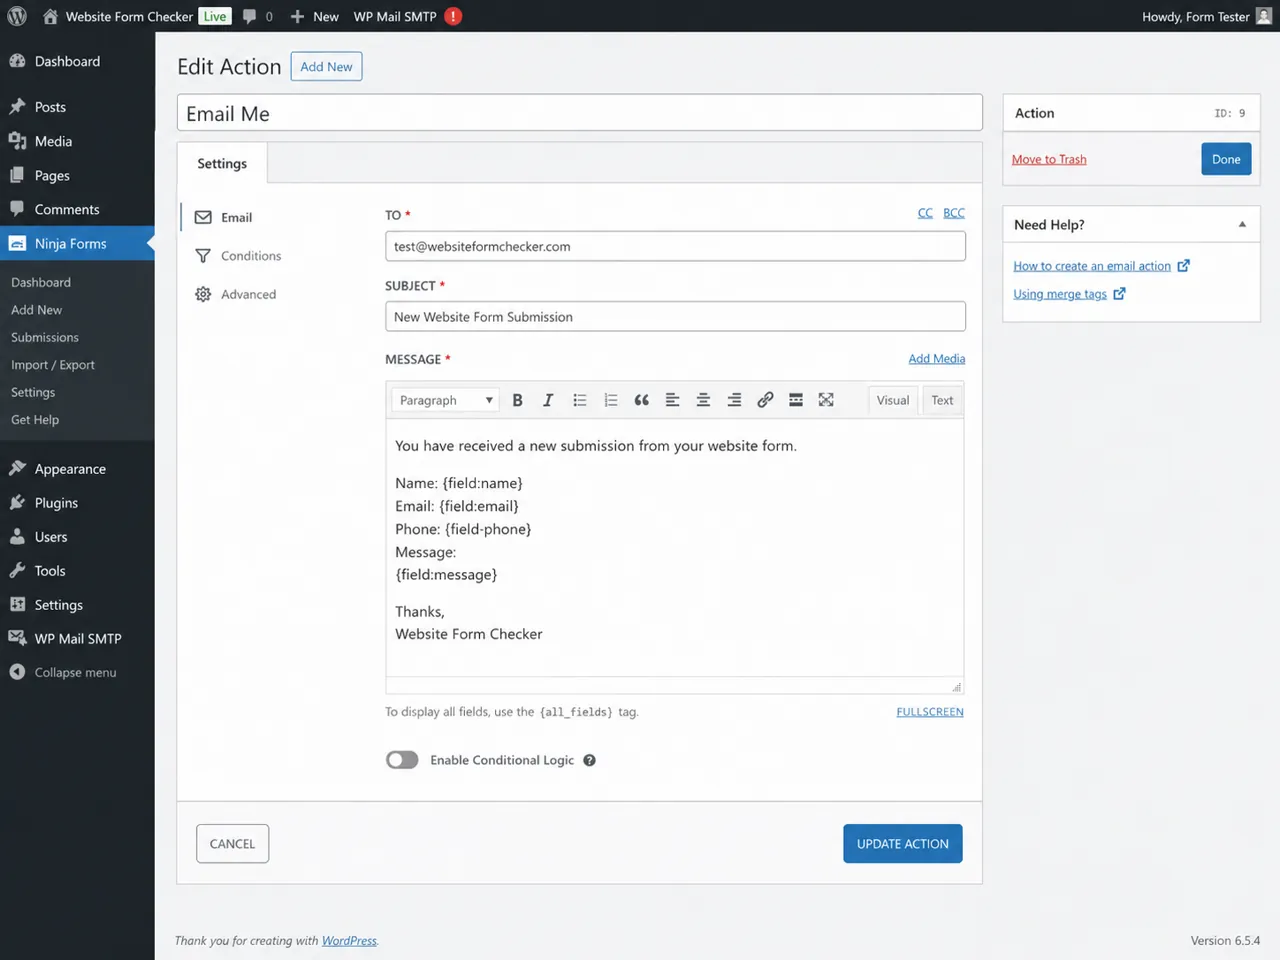1280x960 pixels.
Task: Click the Form Tester avatar icon
Action: pyautogui.click(x=1263, y=16)
